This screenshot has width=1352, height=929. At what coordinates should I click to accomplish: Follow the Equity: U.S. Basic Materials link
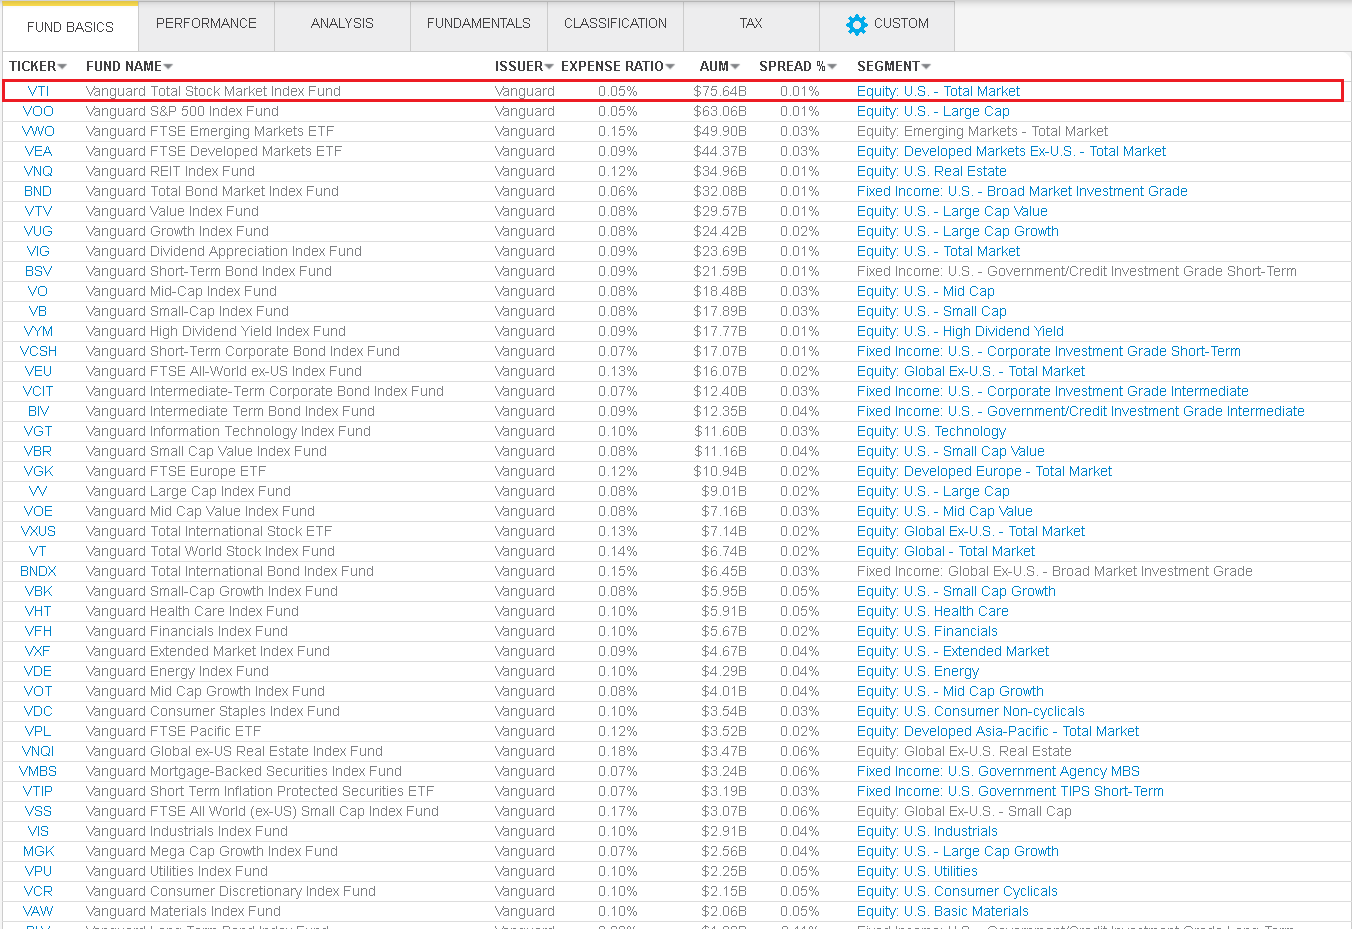[x=942, y=911]
